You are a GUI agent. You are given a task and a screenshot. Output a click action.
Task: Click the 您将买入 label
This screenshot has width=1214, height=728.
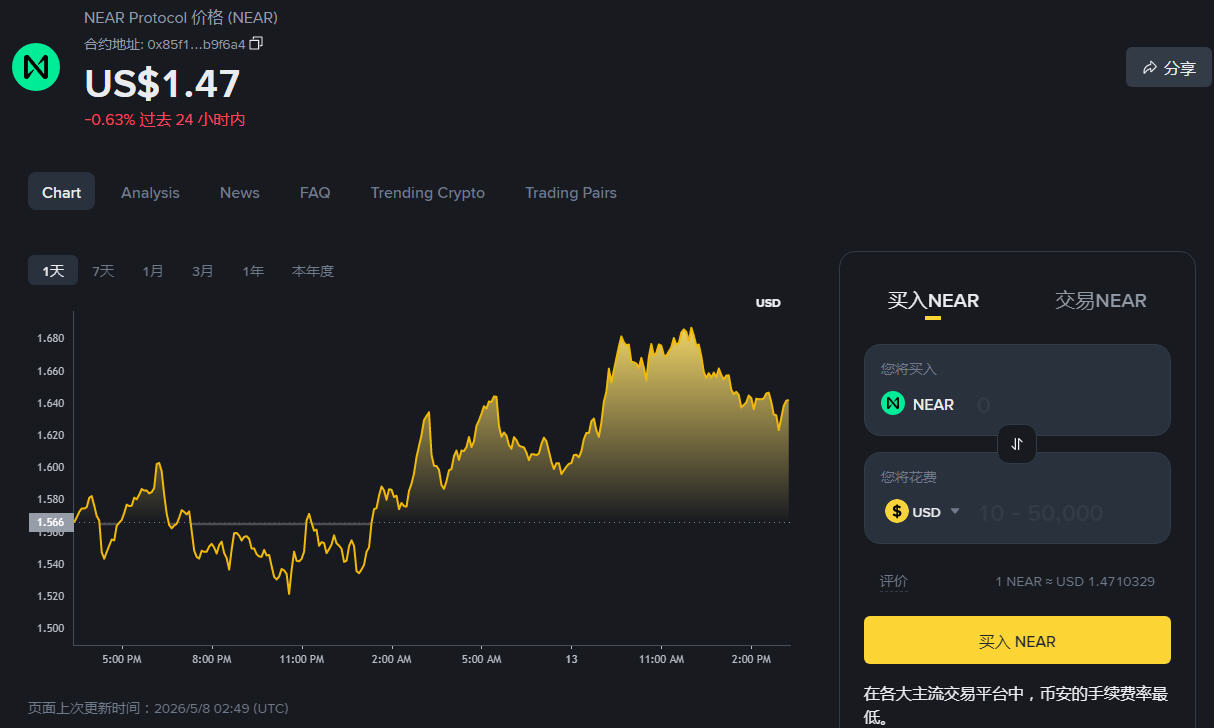909,369
